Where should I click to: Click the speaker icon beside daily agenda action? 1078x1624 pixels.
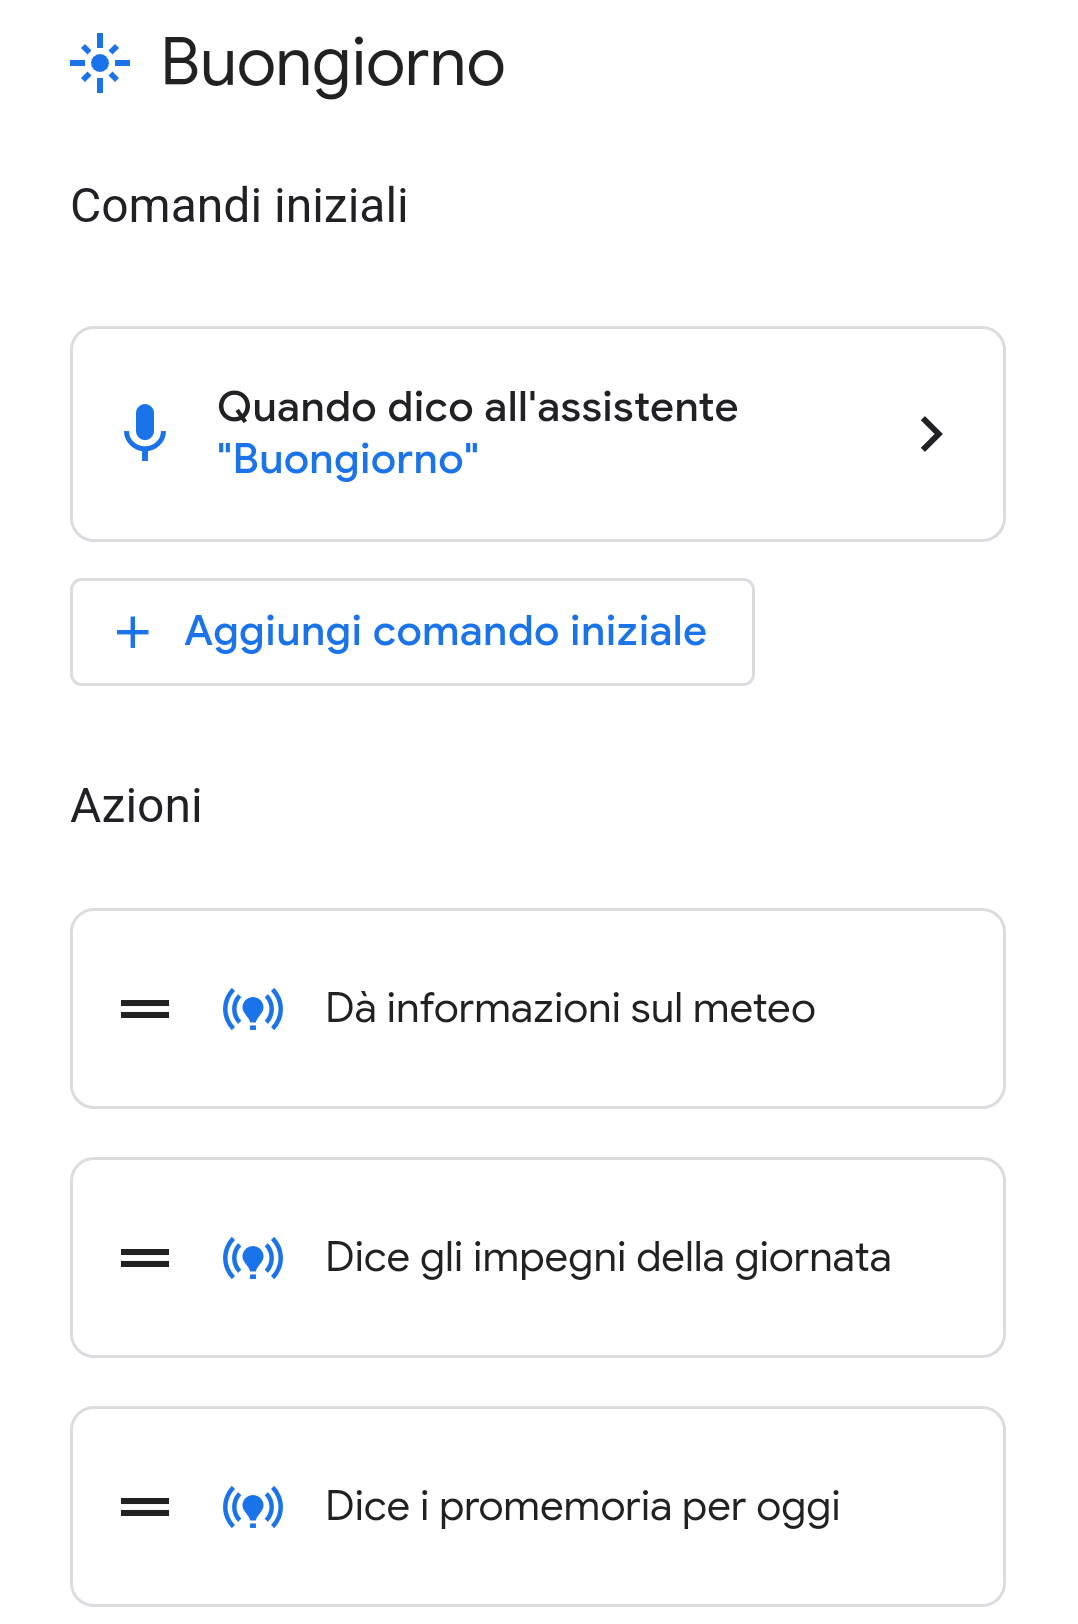pos(253,1257)
